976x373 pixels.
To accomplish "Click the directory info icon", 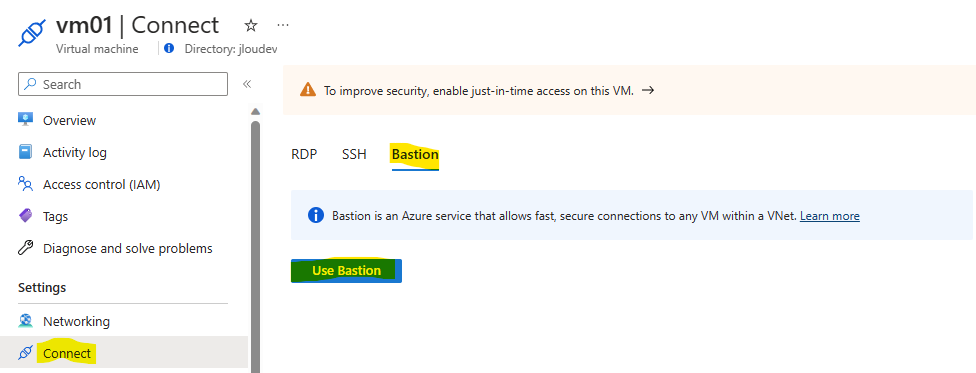I will coord(170,49).
